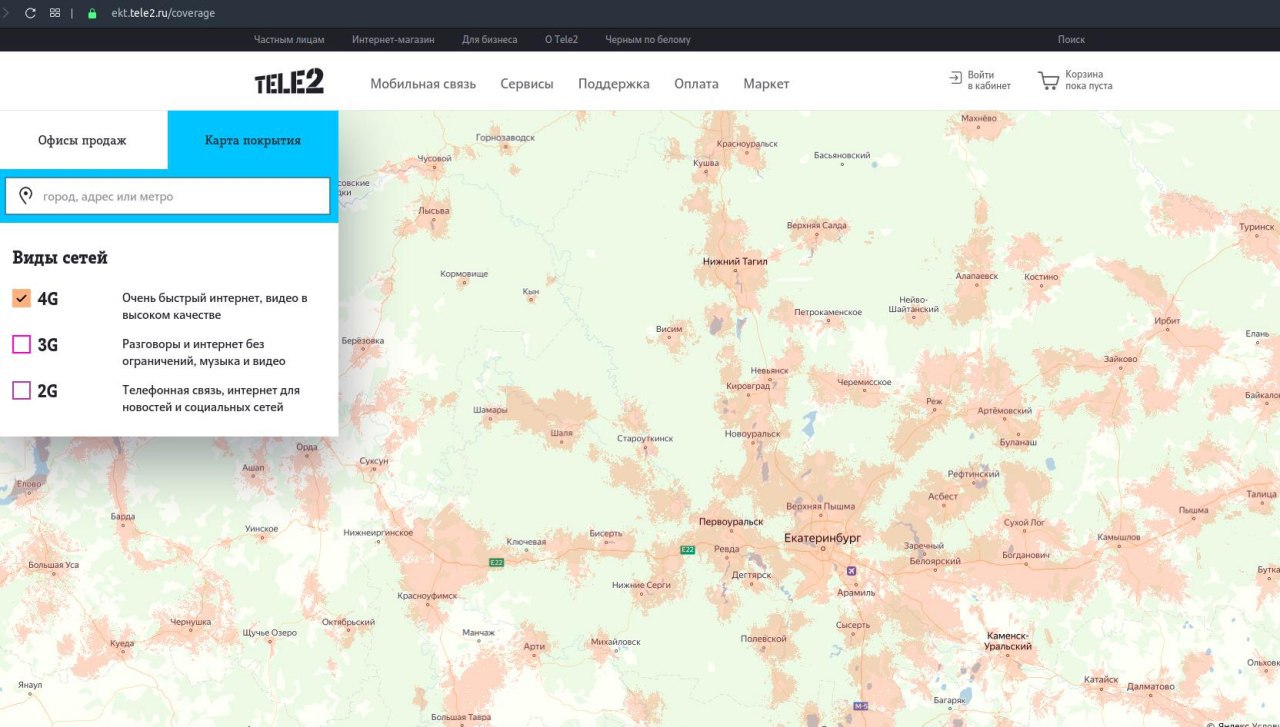
Task: Click Реж label on the map
Action: [x=935, y=401]
